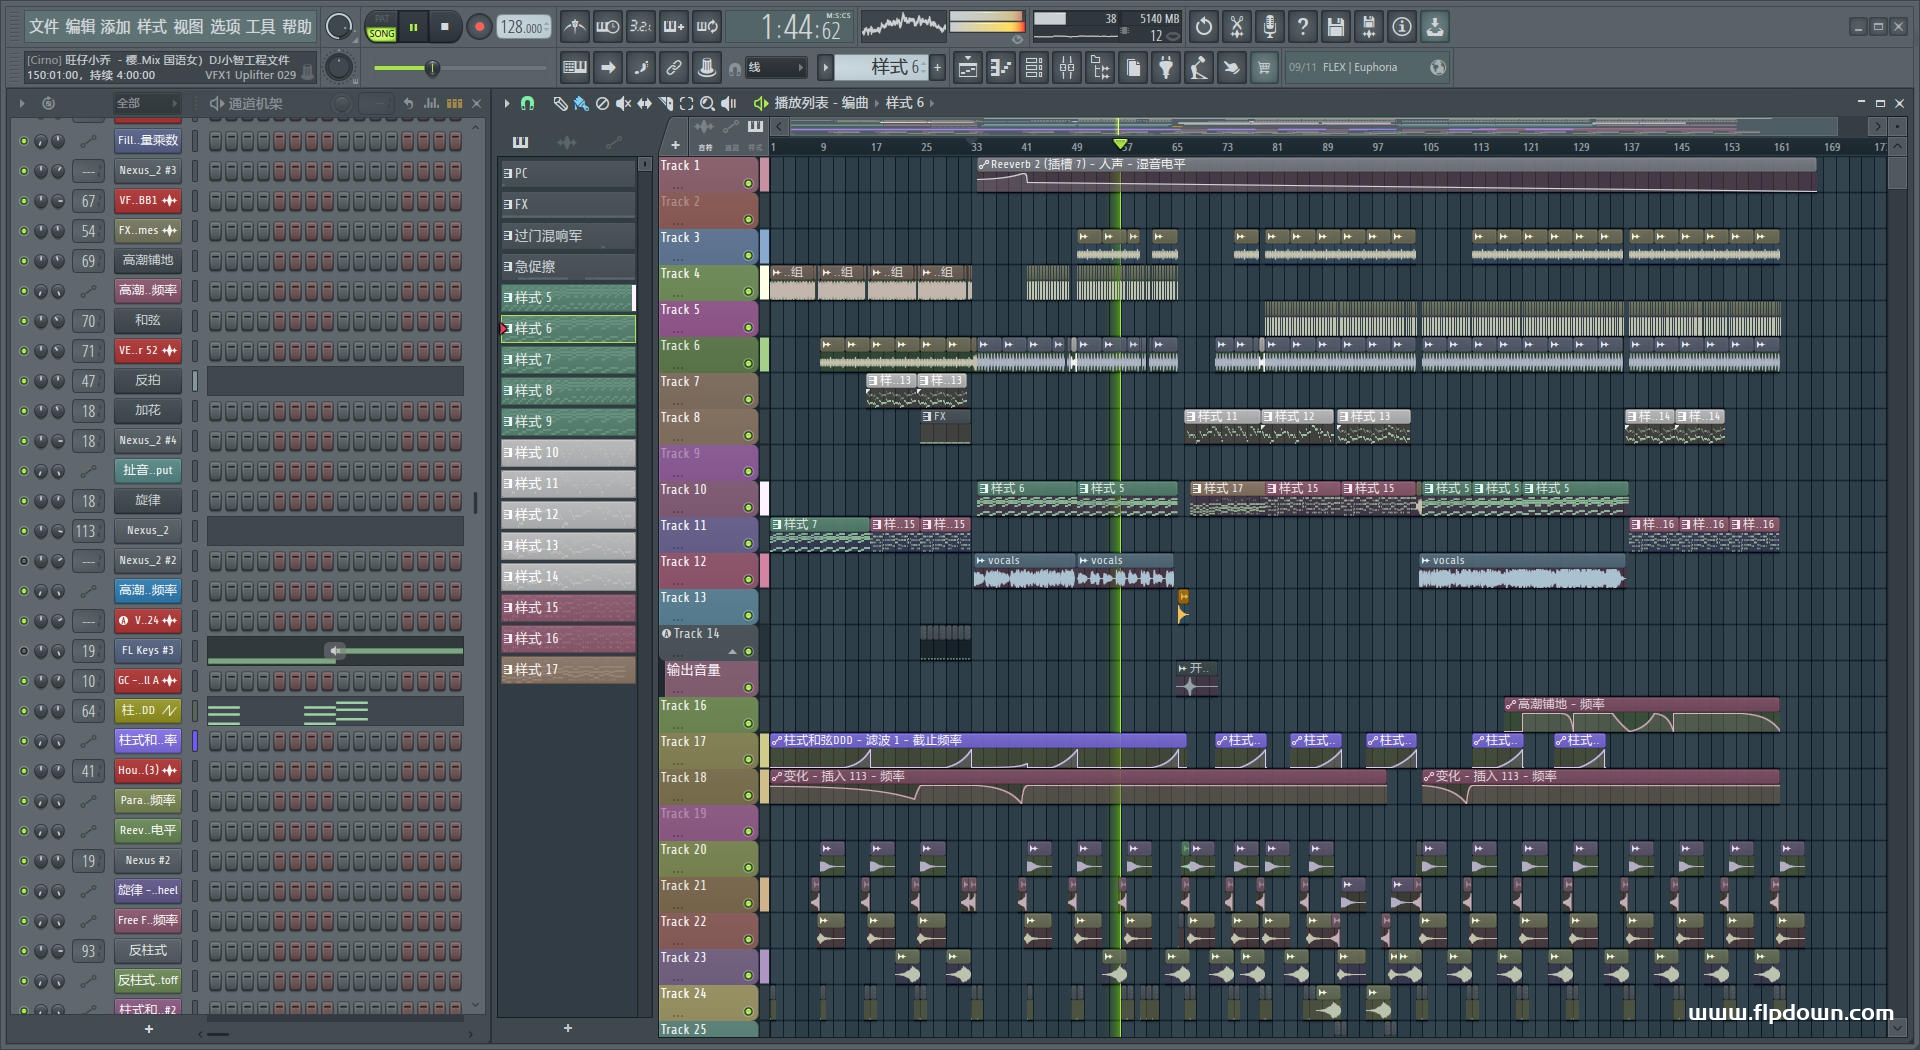Expand the pattern selector arrow left of 样式 6

[x=825, y=68]
